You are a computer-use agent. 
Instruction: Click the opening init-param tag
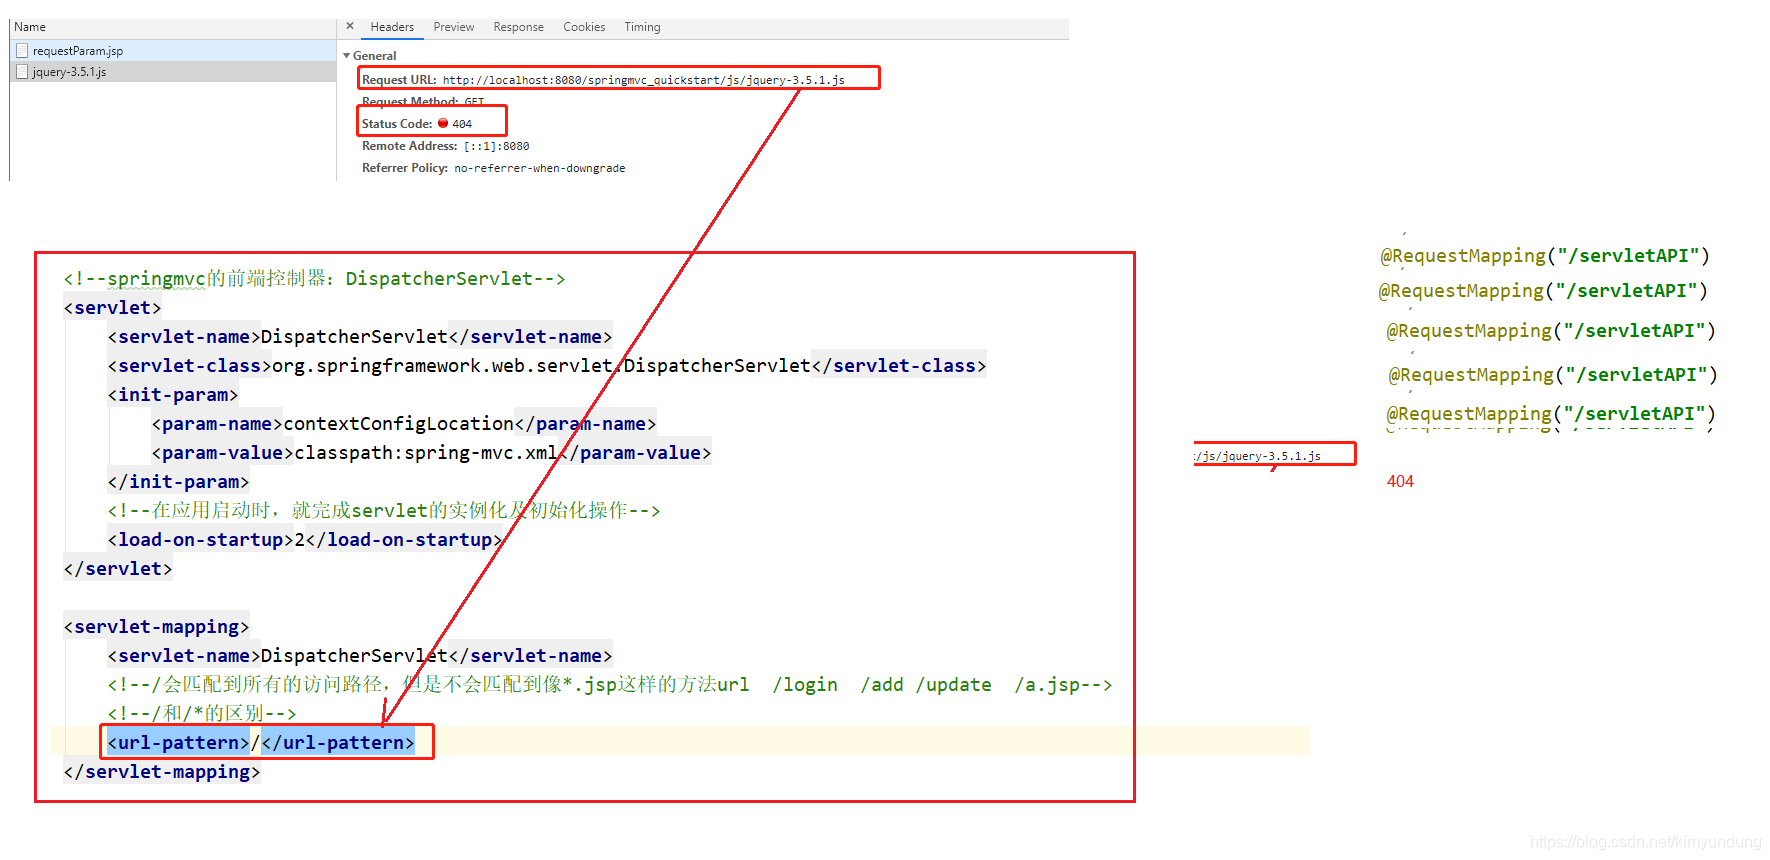[x=173, y=395]
